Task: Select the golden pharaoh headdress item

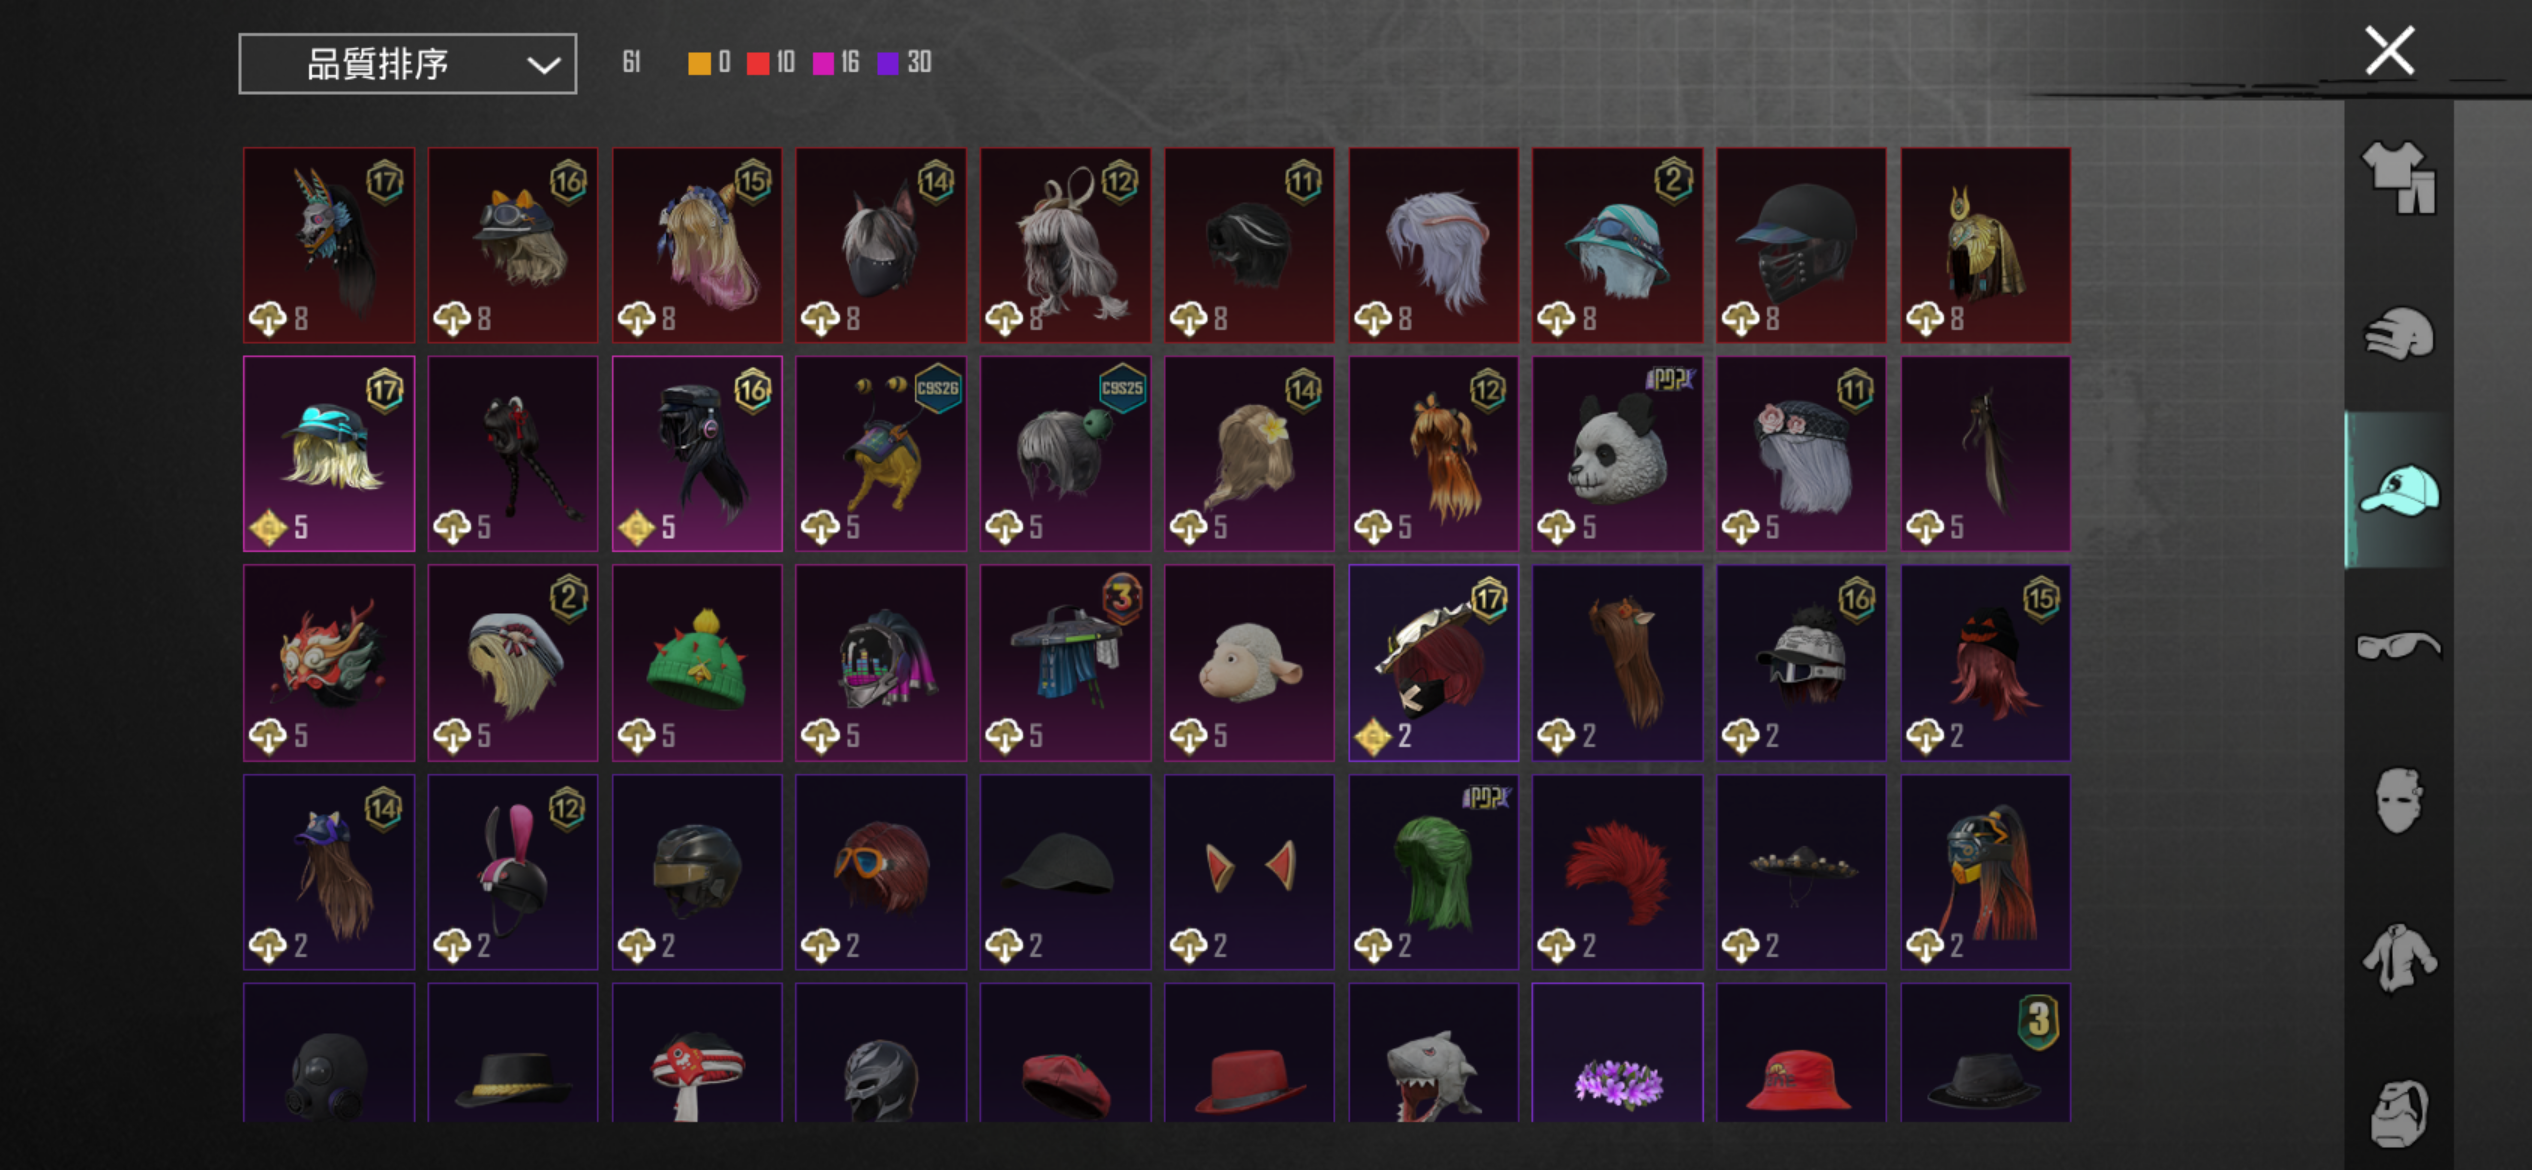Action: 1985,245
